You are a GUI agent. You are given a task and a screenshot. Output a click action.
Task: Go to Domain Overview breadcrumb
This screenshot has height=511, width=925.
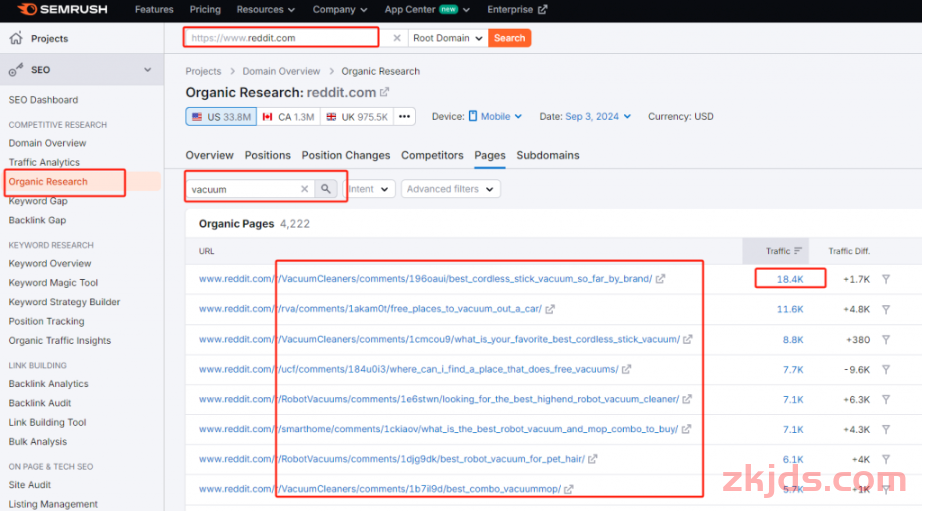(x=281, y=71)
